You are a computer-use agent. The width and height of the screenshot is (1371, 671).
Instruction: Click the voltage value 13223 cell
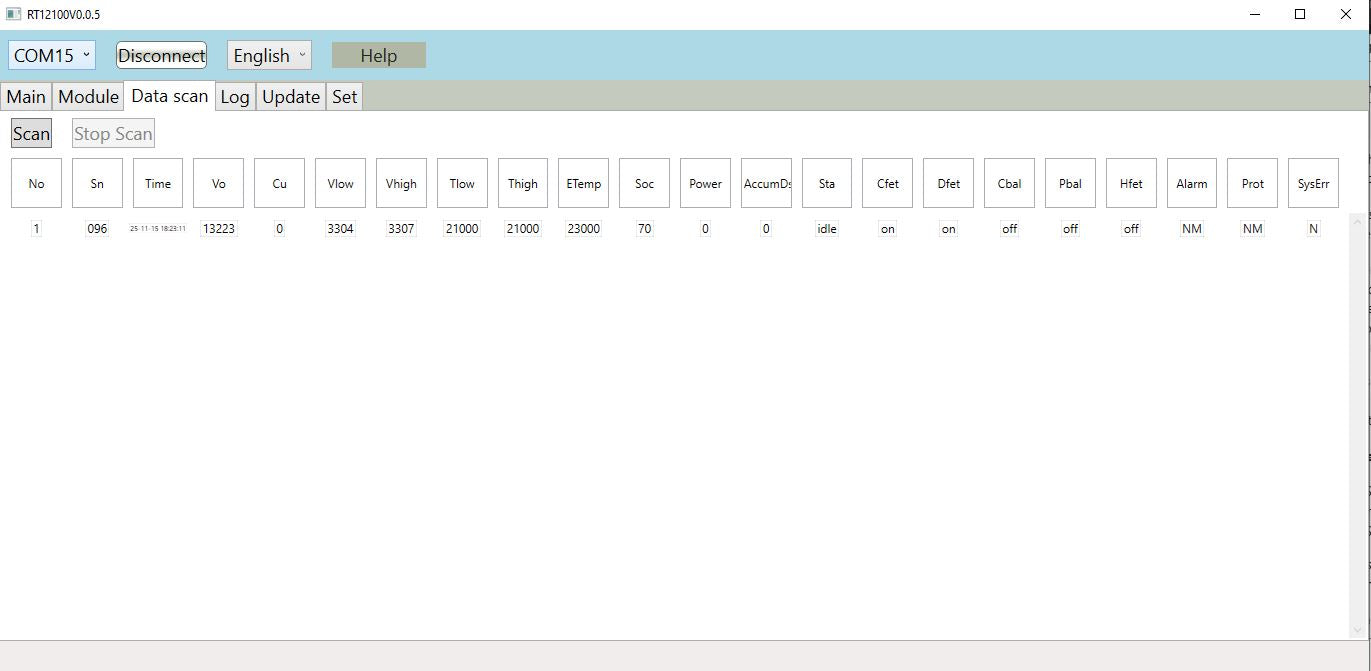coord(219,229)
